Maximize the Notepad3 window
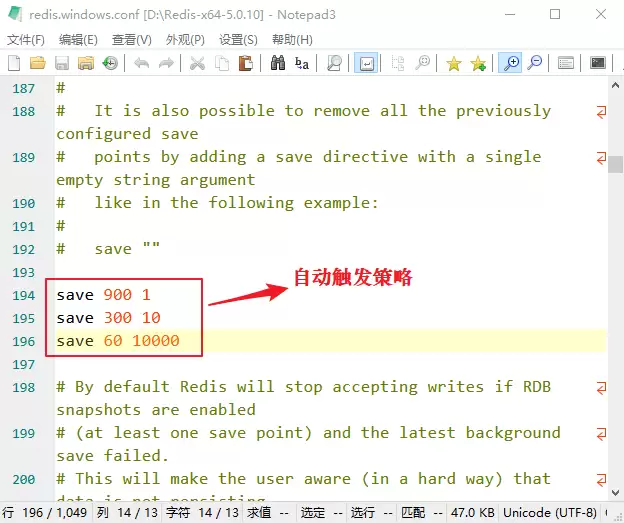This screenshot has height=523, width=624. [x=555, y=14]
